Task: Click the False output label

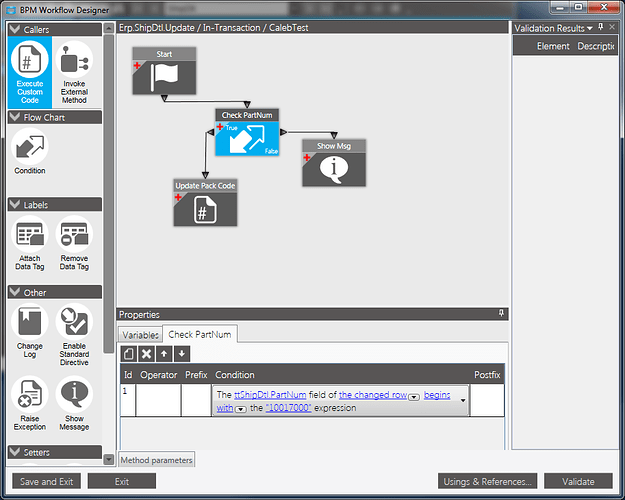Action: click(x=271, y=151)
